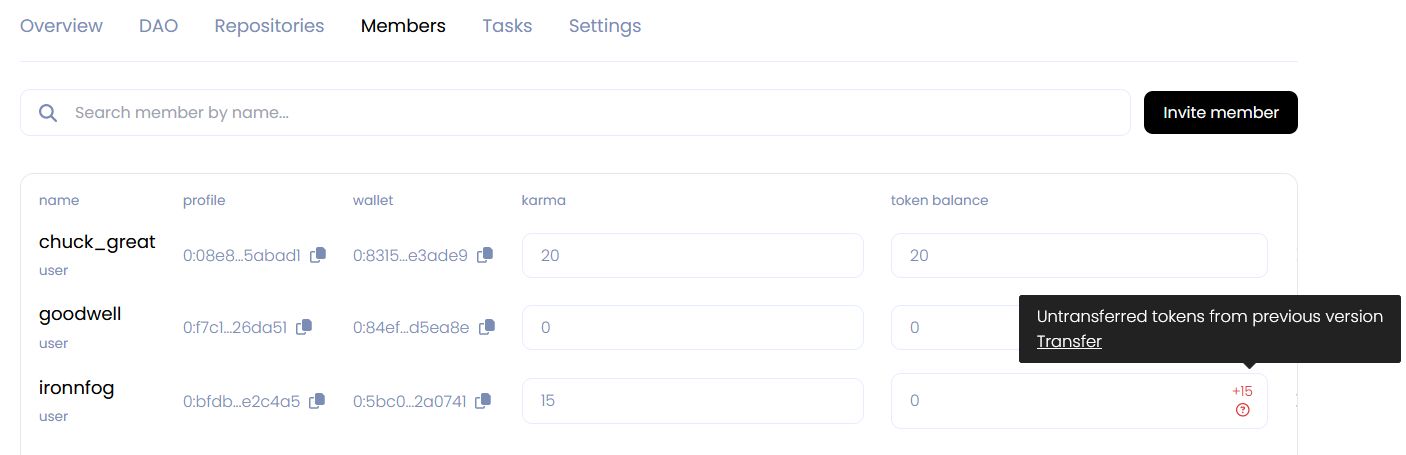The height and width of the screenshot is (455, 1406).
Task: Open the Overview tab
Action: click(x=61, y=26)
